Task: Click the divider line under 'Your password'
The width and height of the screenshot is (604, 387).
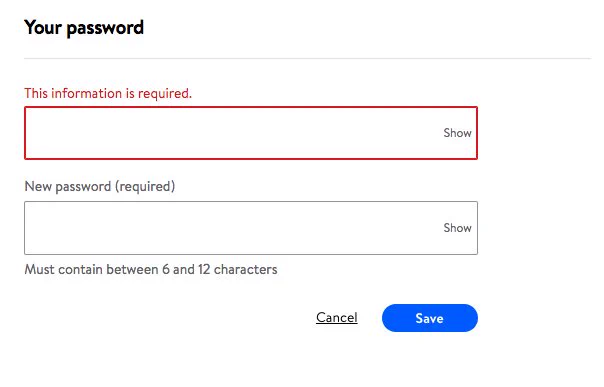Action: 307,59
